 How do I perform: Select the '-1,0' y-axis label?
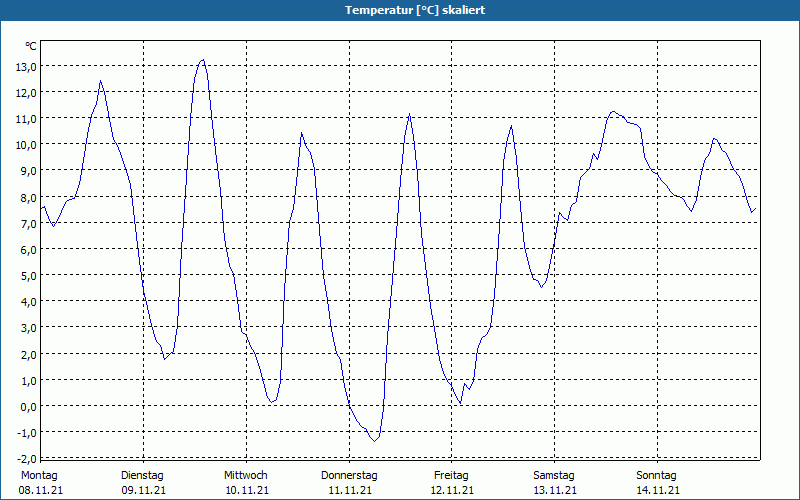(x=27, y=433)
